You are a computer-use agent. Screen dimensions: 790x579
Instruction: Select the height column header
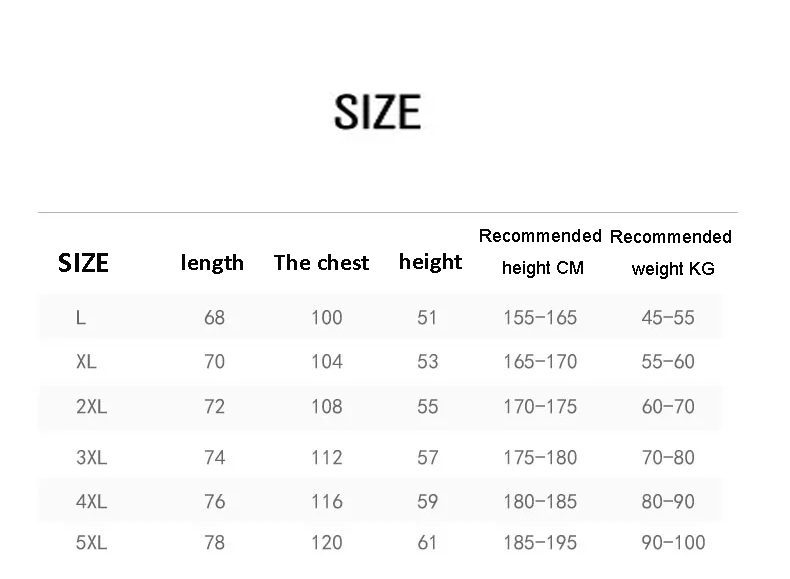(430, 262)
